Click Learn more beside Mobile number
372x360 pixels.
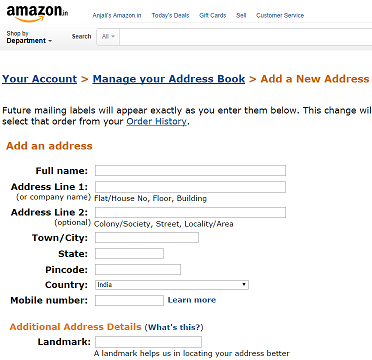192,300
